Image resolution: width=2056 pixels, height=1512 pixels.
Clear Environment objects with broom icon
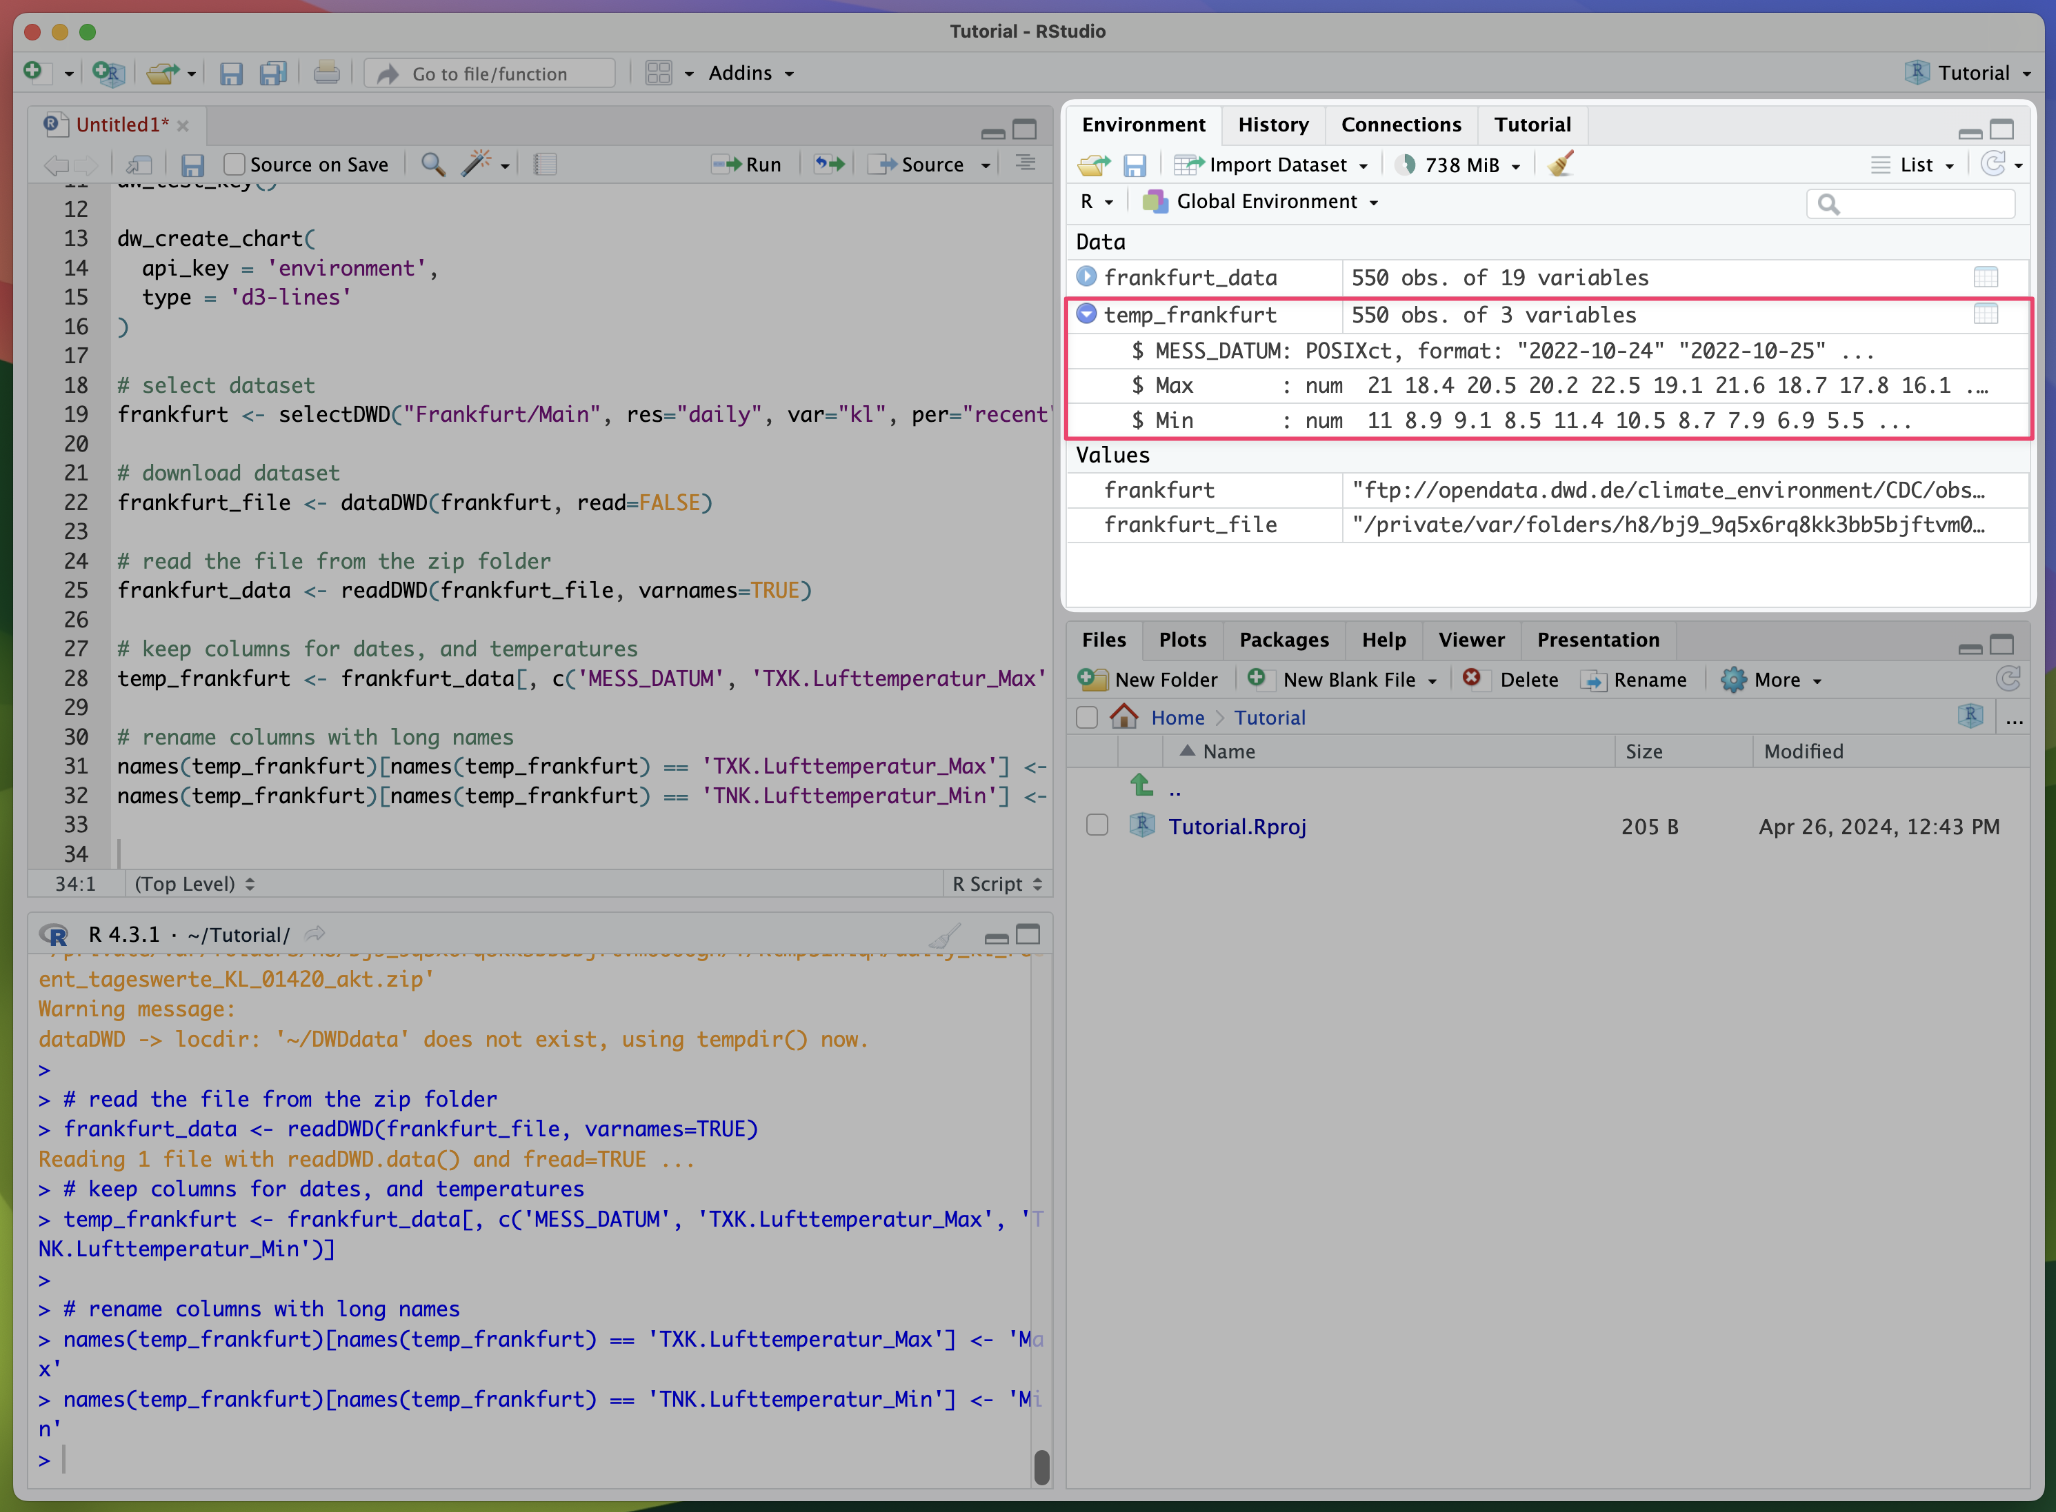coord(1561,164)
